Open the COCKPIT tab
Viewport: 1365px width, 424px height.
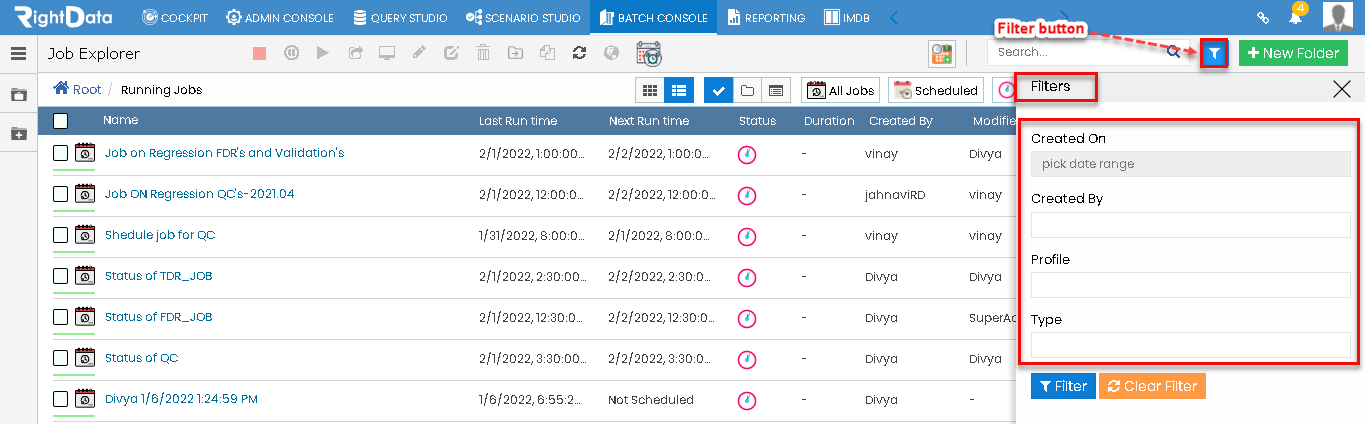[173, 17]
